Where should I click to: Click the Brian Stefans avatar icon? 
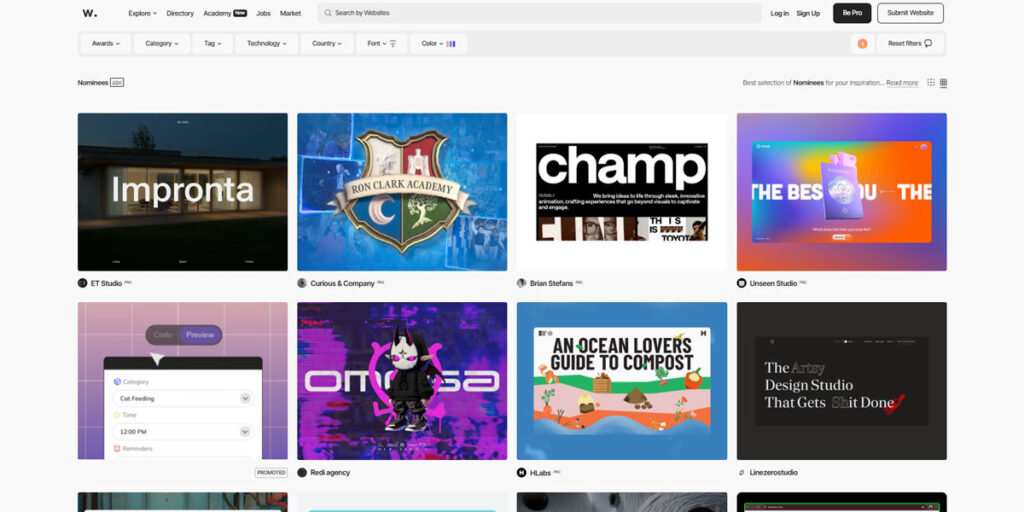click(521, 283)
